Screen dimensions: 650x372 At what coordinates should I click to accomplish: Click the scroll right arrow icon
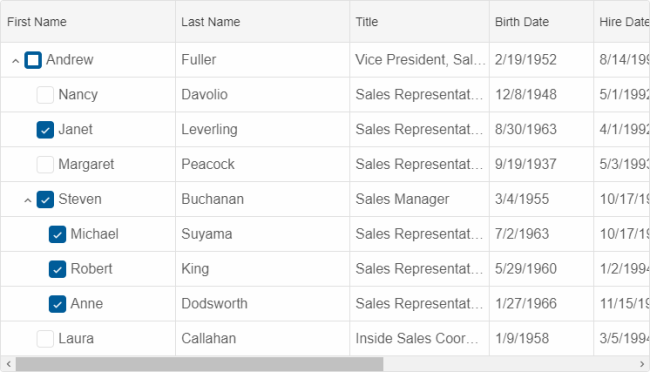pos(642,364)
